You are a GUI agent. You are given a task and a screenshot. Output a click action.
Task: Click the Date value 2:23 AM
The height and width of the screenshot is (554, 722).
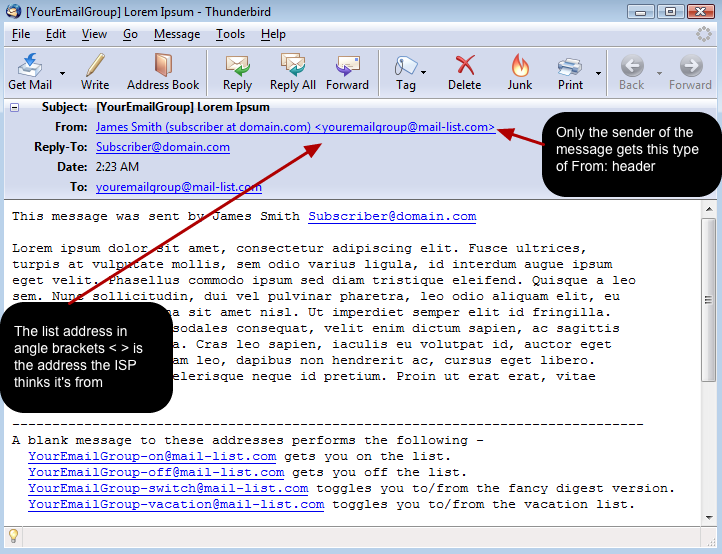(x=117, y=167)
